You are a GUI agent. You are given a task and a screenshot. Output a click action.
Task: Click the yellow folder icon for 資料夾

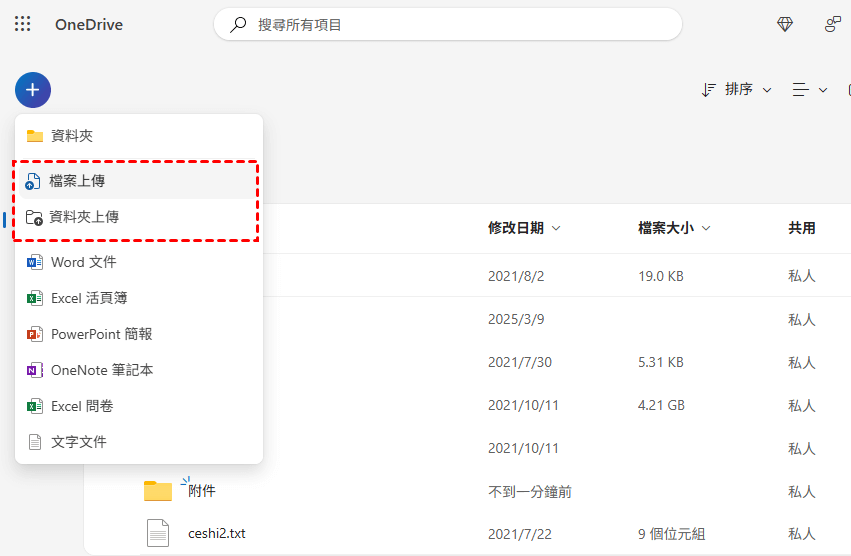pyautogui.click(x=35, y=136)
